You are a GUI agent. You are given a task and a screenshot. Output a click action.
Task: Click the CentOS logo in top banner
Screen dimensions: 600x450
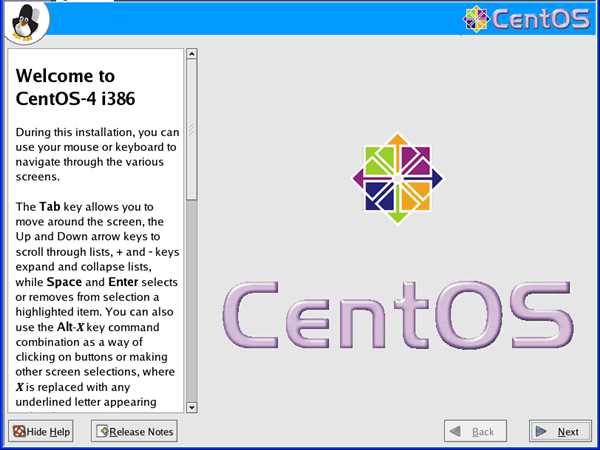(x=527, y=18)
